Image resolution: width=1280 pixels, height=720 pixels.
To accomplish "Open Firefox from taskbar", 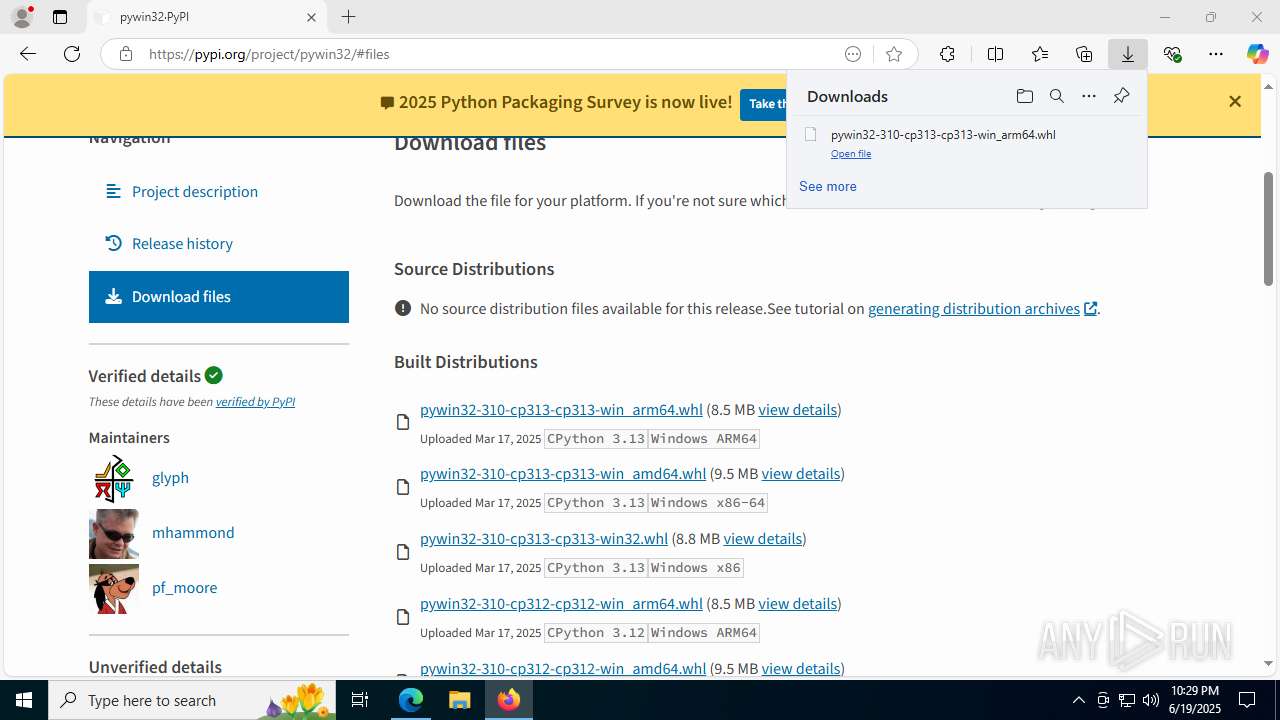I will tap(508, 700).
